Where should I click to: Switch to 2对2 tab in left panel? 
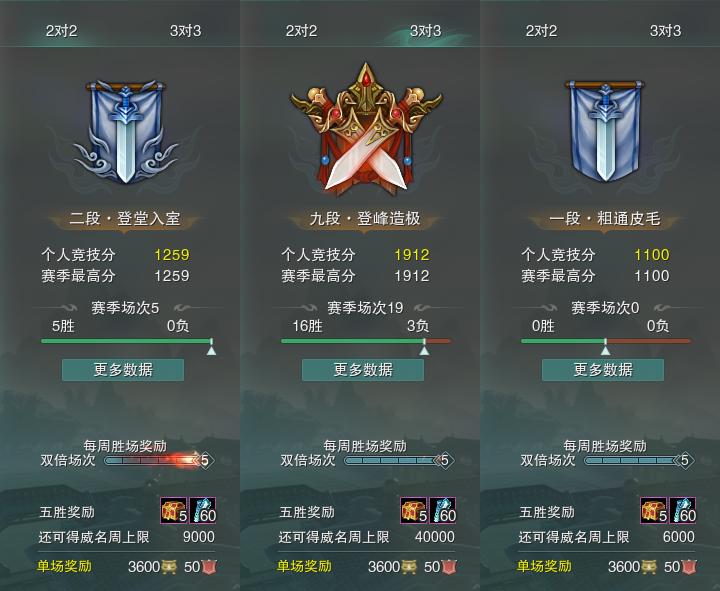click(62, 31)
